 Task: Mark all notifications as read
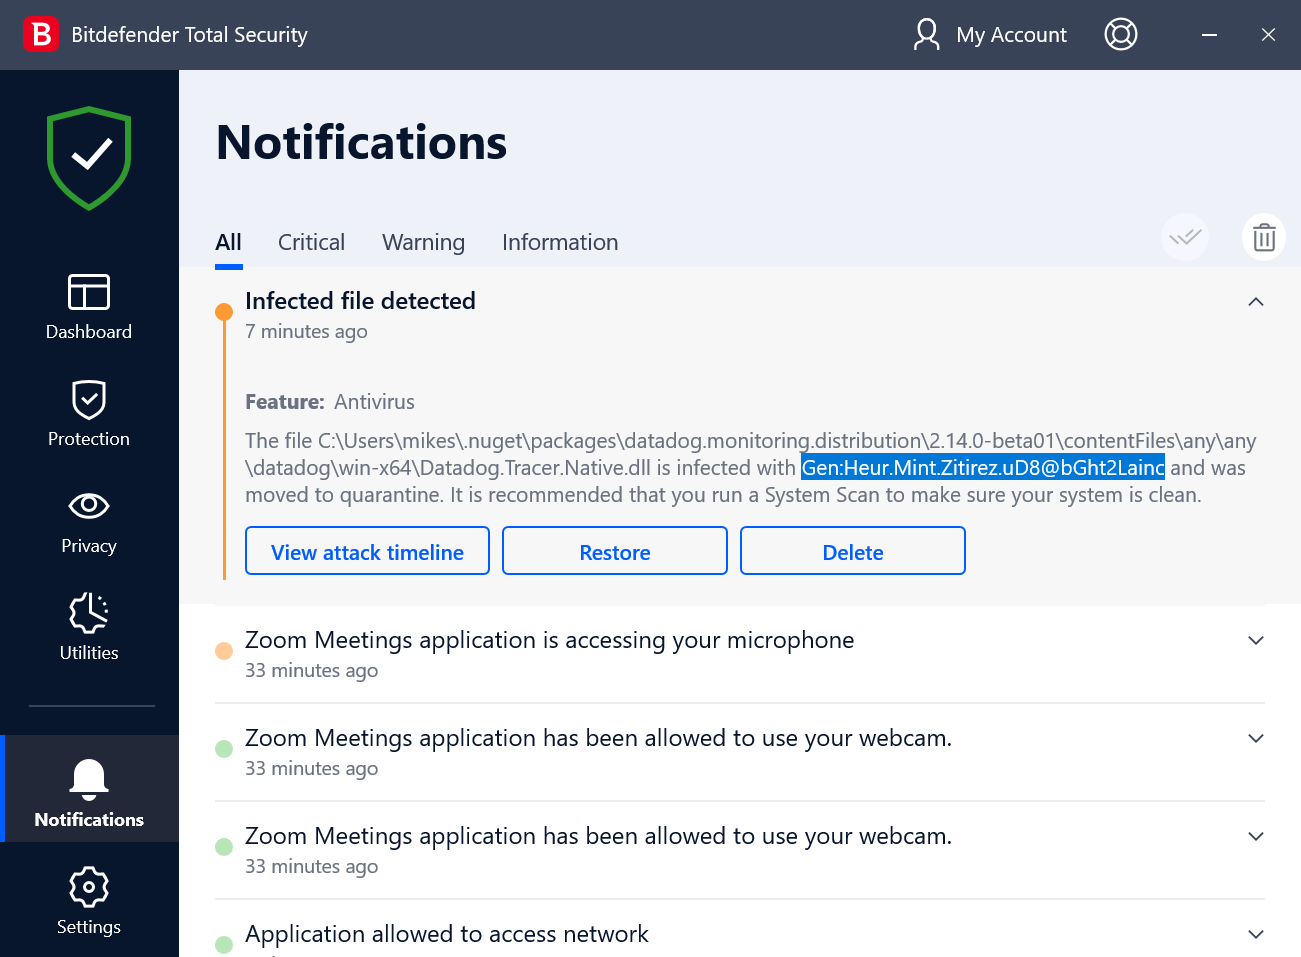(x=1184, y=237)
